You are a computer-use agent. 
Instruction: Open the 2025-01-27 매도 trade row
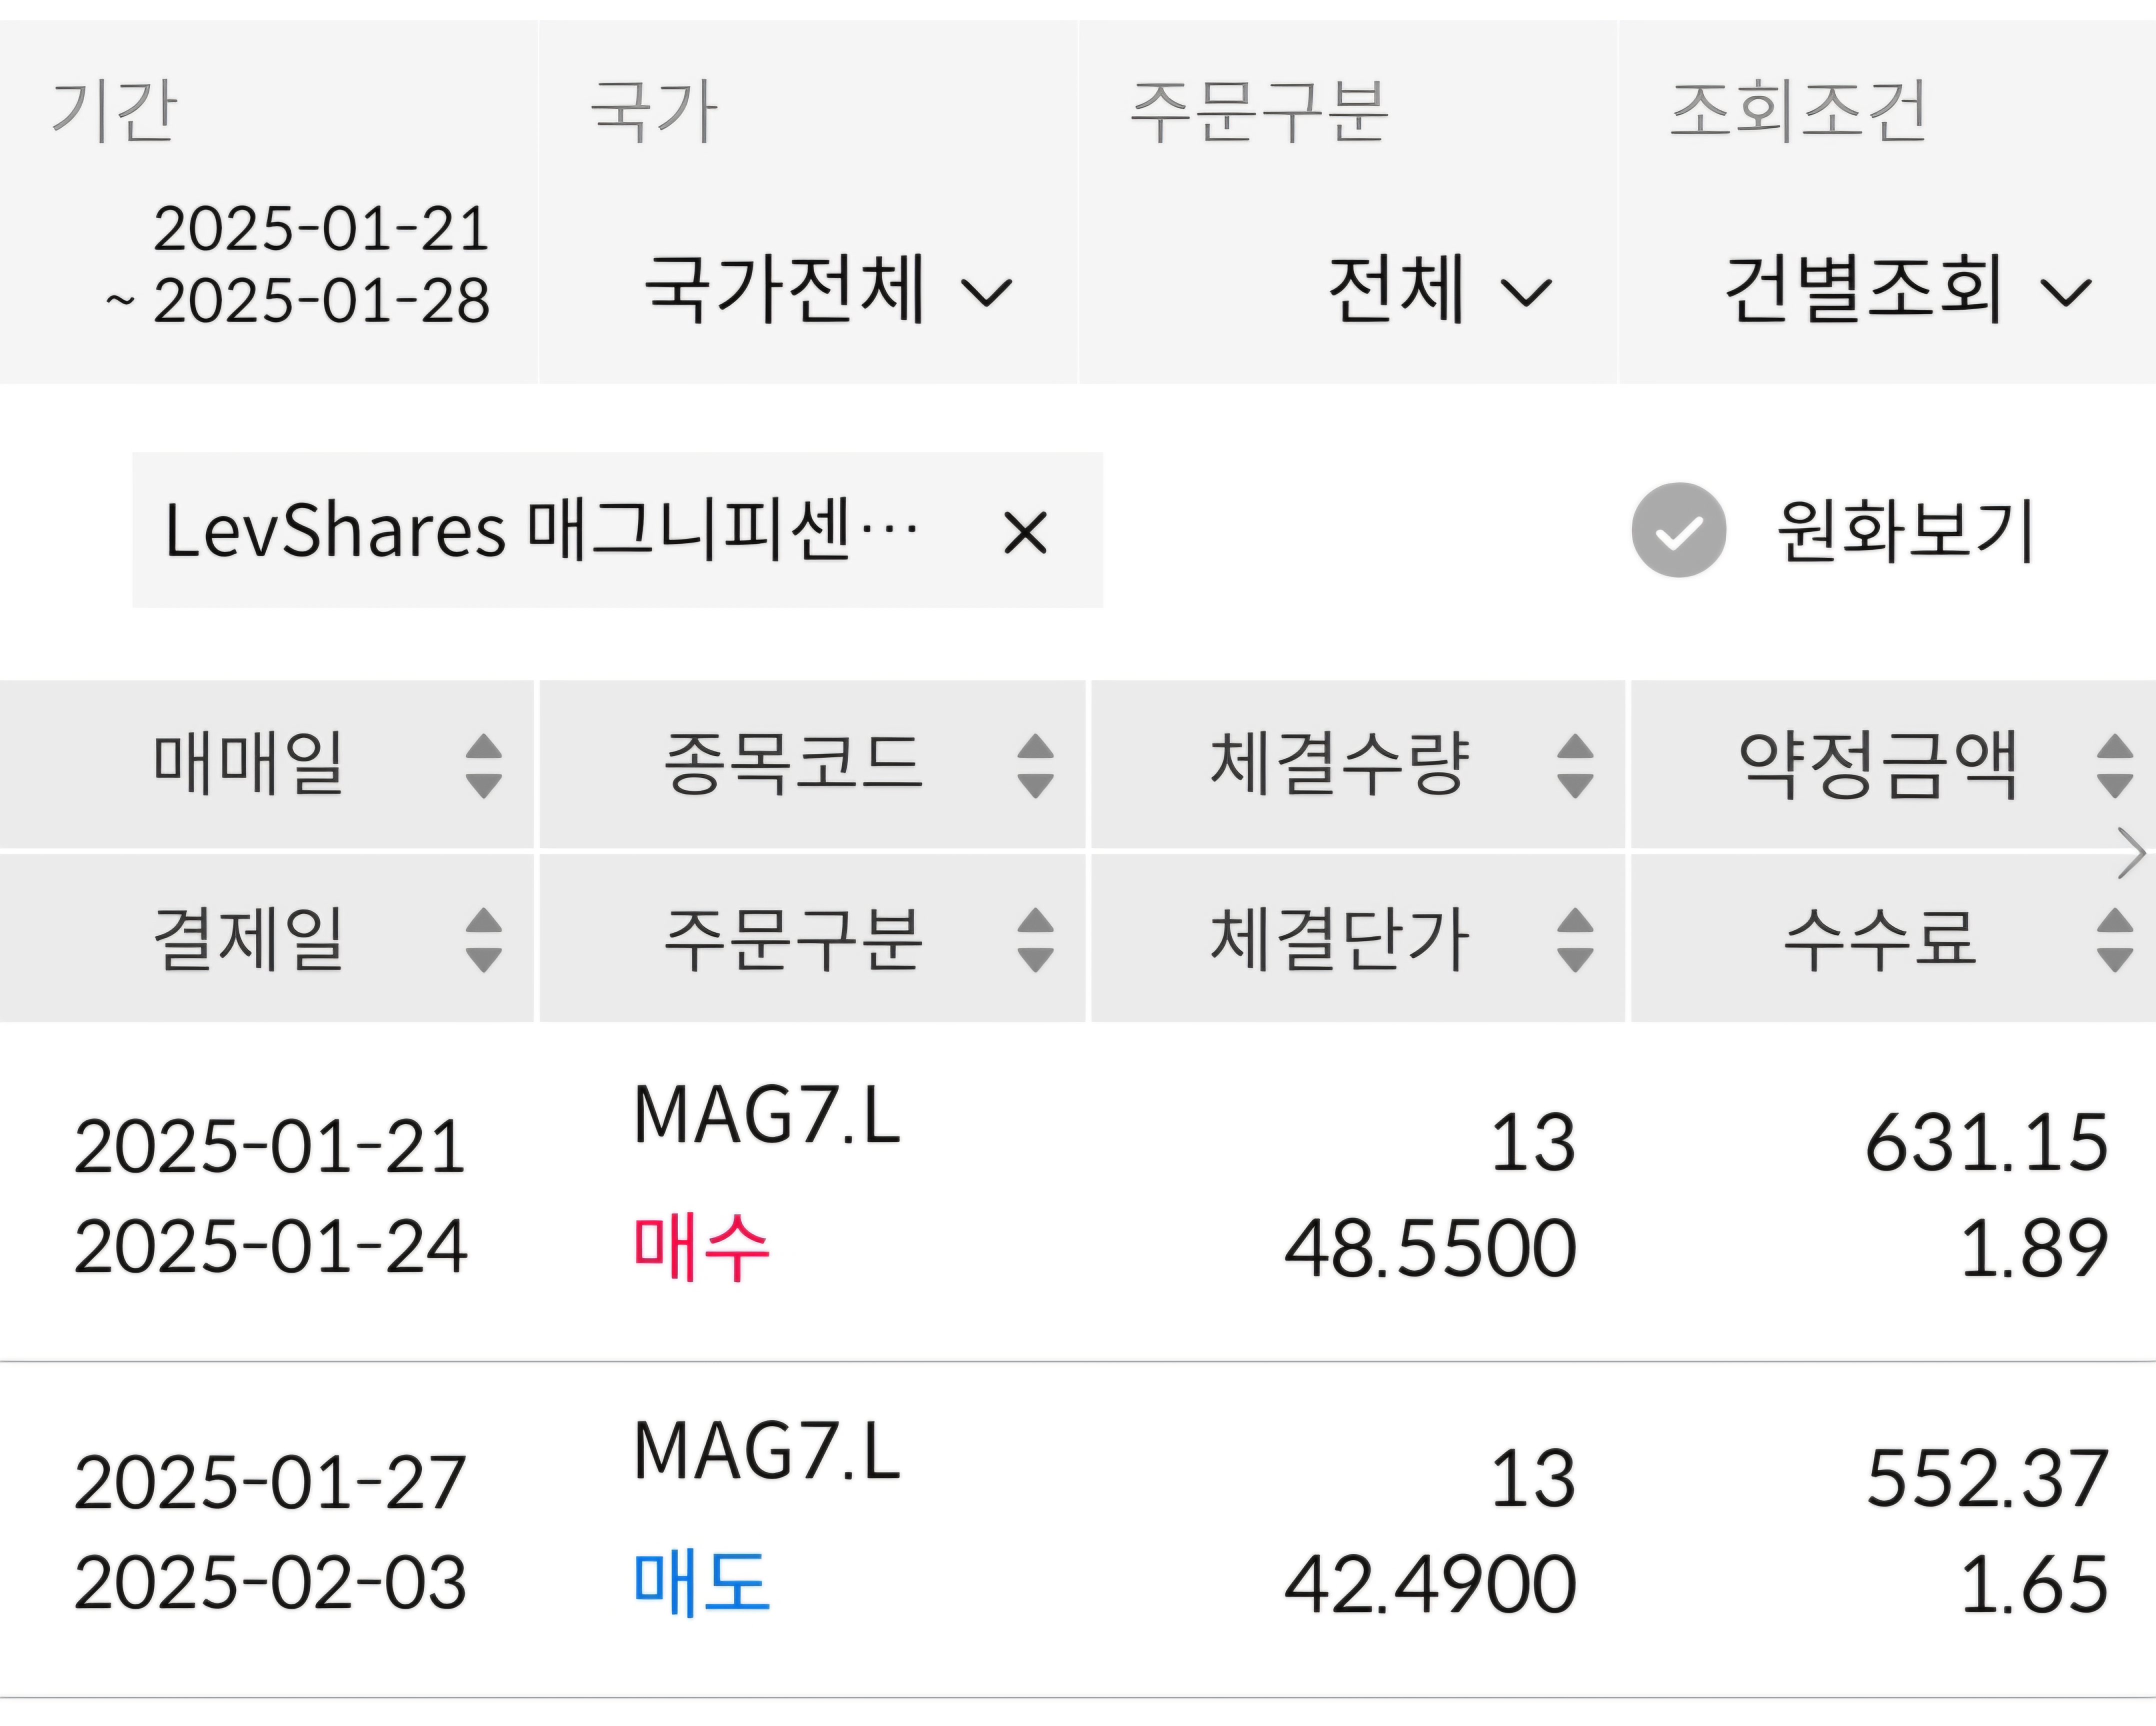click(1078, 1530)
